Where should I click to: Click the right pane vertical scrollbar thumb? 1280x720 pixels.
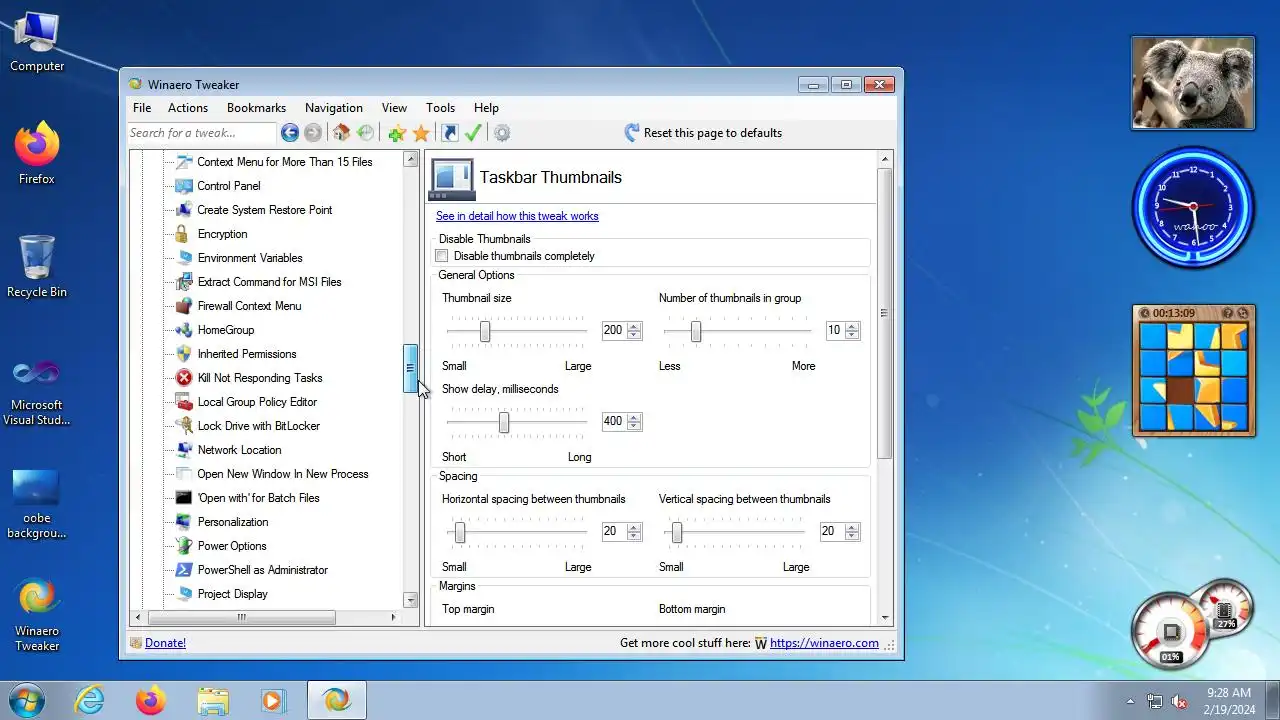[x=884, y=313]
